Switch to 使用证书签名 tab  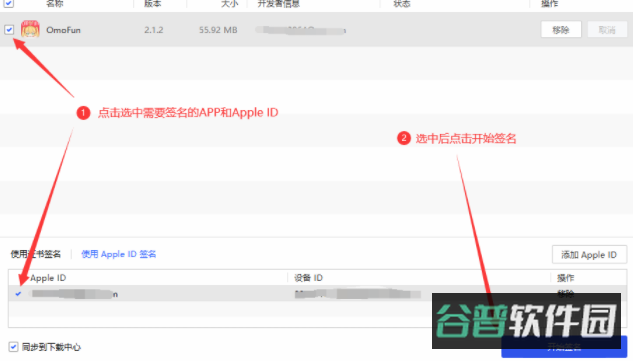tap(36, 254)
